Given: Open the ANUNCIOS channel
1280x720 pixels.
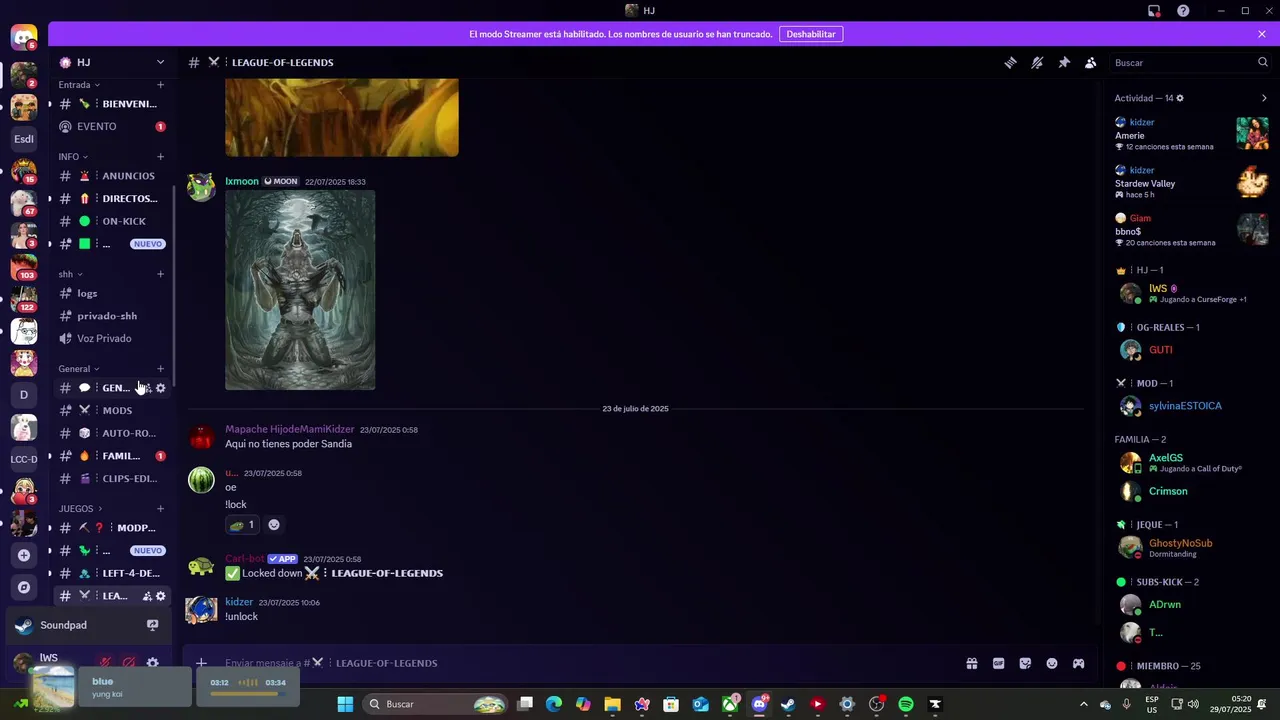Looking at the screenshot, I should coord(111,176).
